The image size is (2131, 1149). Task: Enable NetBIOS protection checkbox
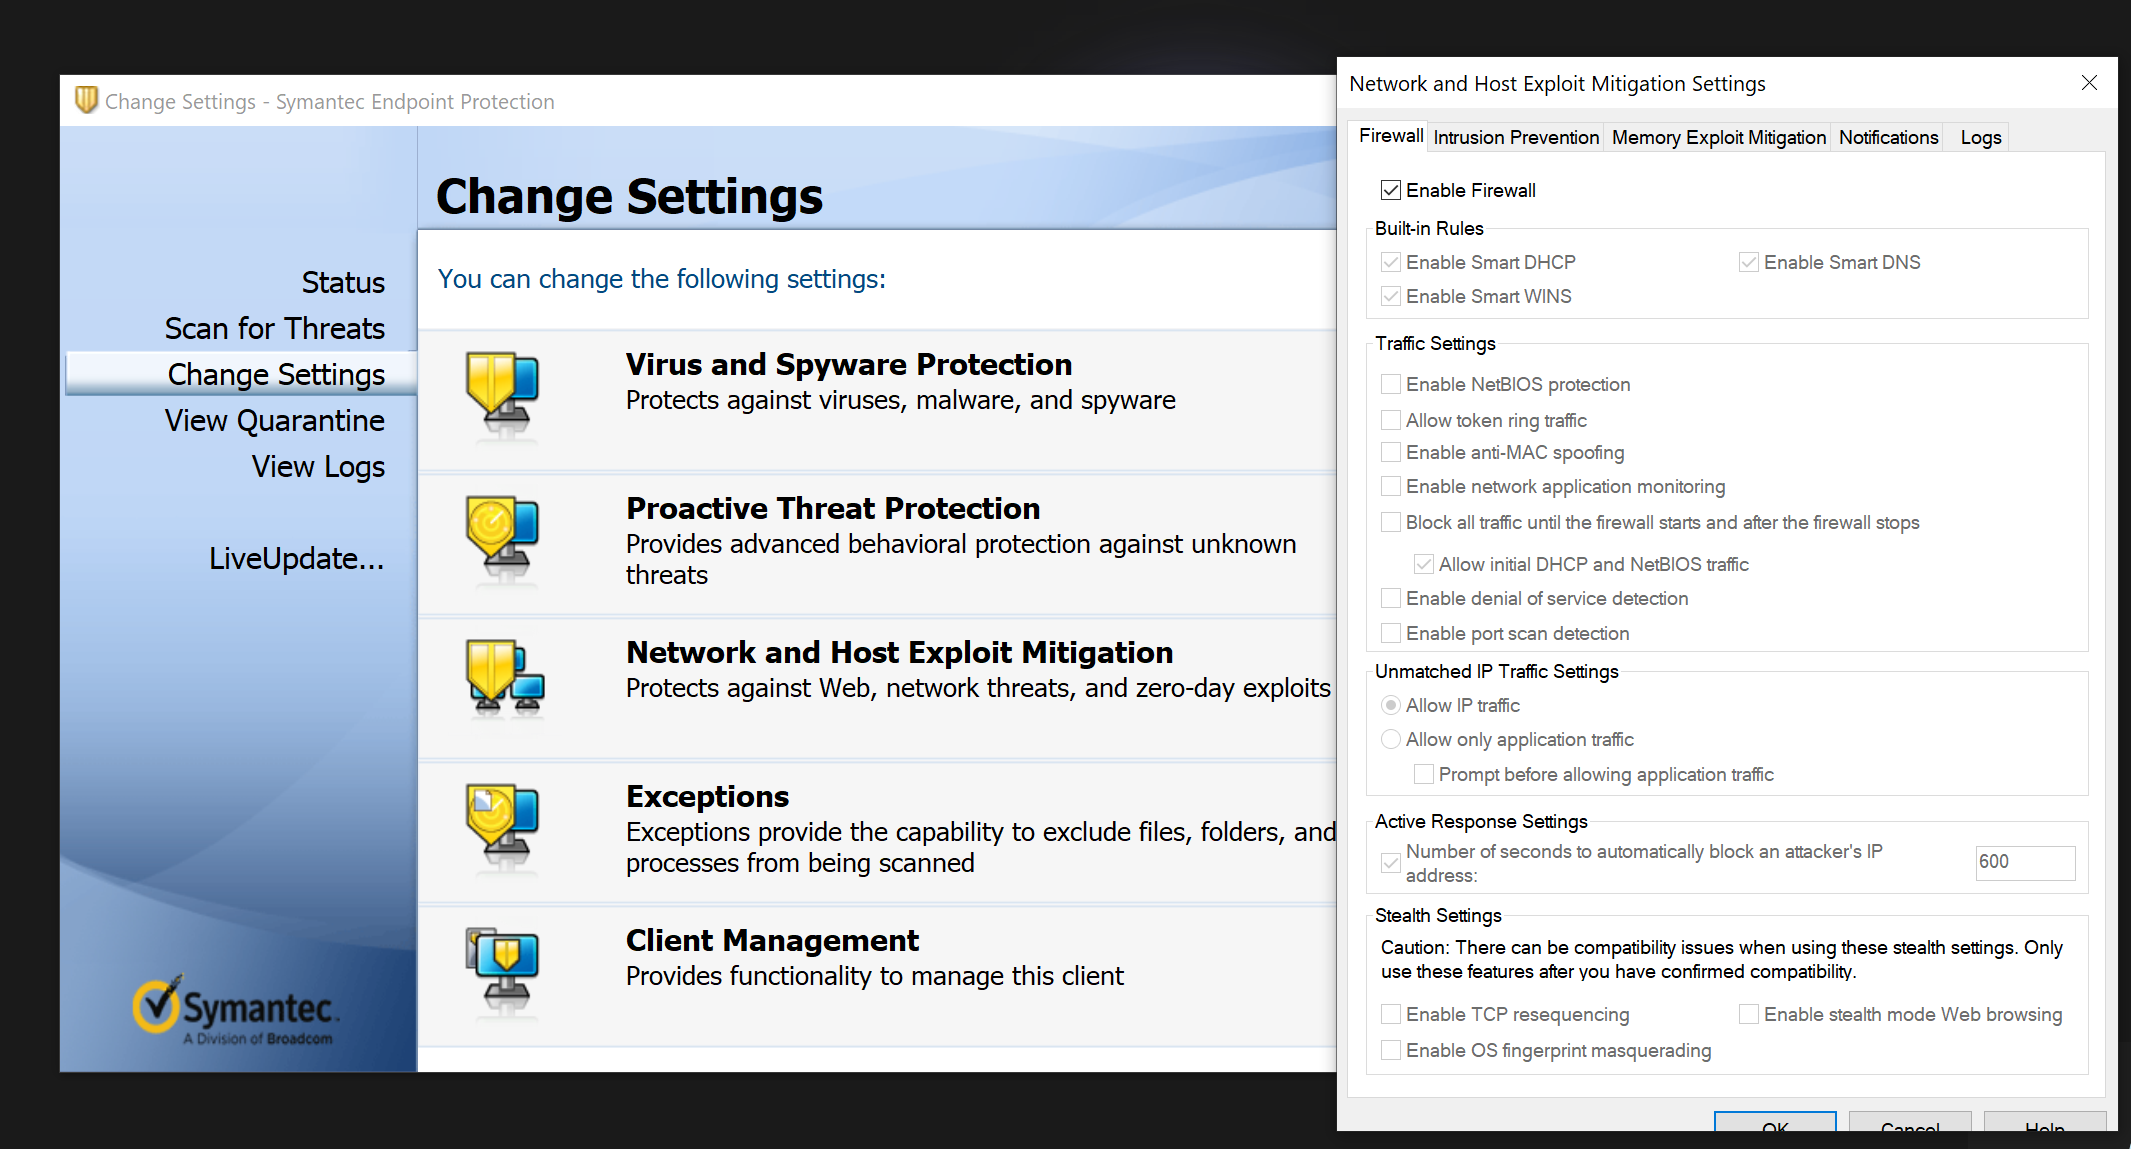point(1391,384)
